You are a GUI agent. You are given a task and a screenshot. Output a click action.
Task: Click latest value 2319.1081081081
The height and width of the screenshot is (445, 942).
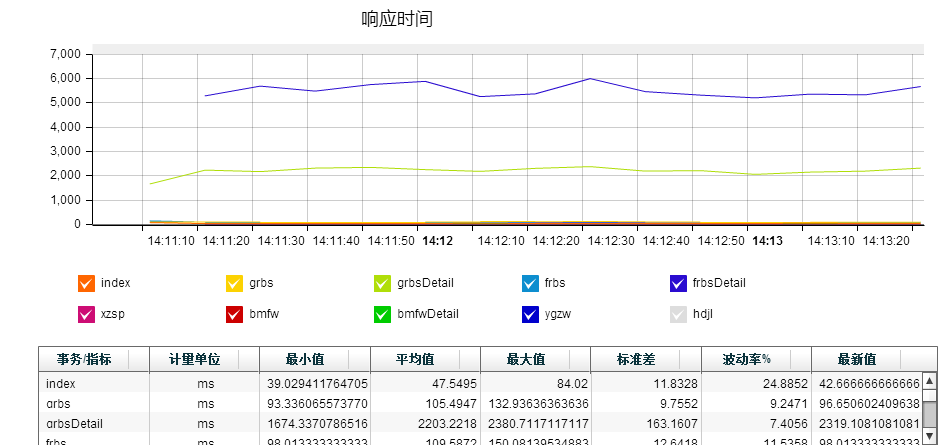869,424
